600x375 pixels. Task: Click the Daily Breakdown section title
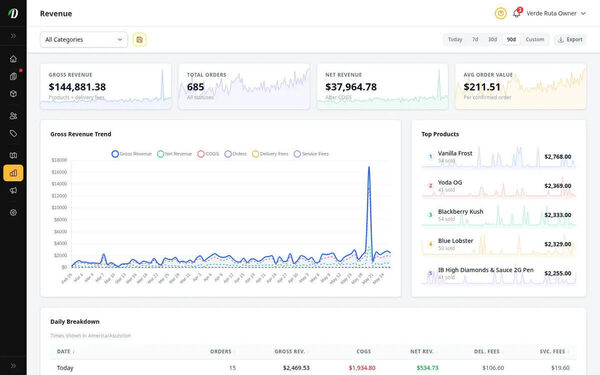pyautogui.click(x=75, y=321)
